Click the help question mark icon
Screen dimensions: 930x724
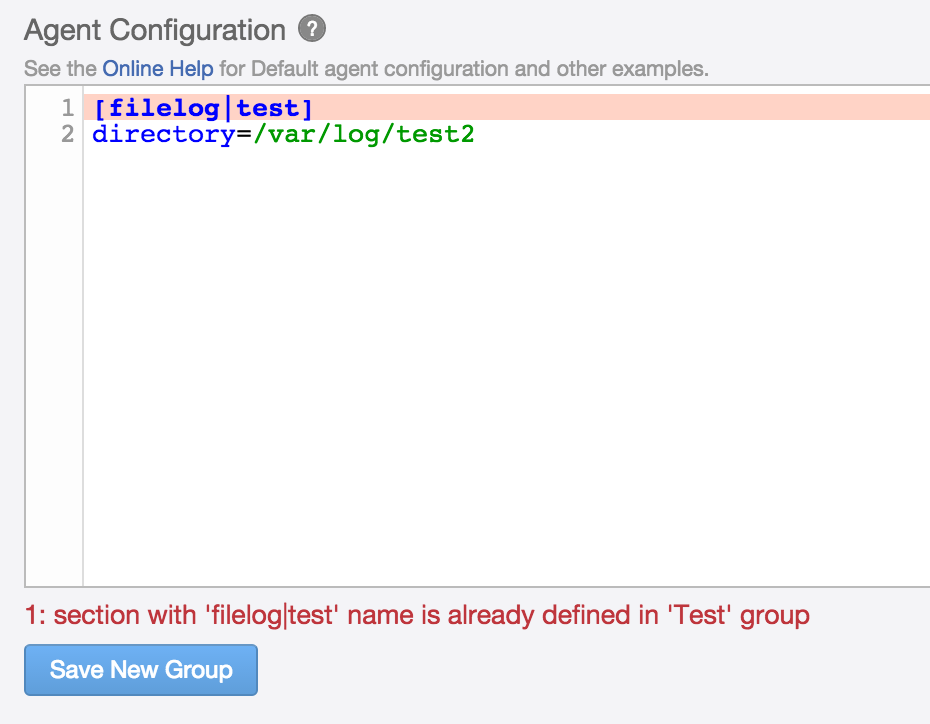(x=312, y=30)
